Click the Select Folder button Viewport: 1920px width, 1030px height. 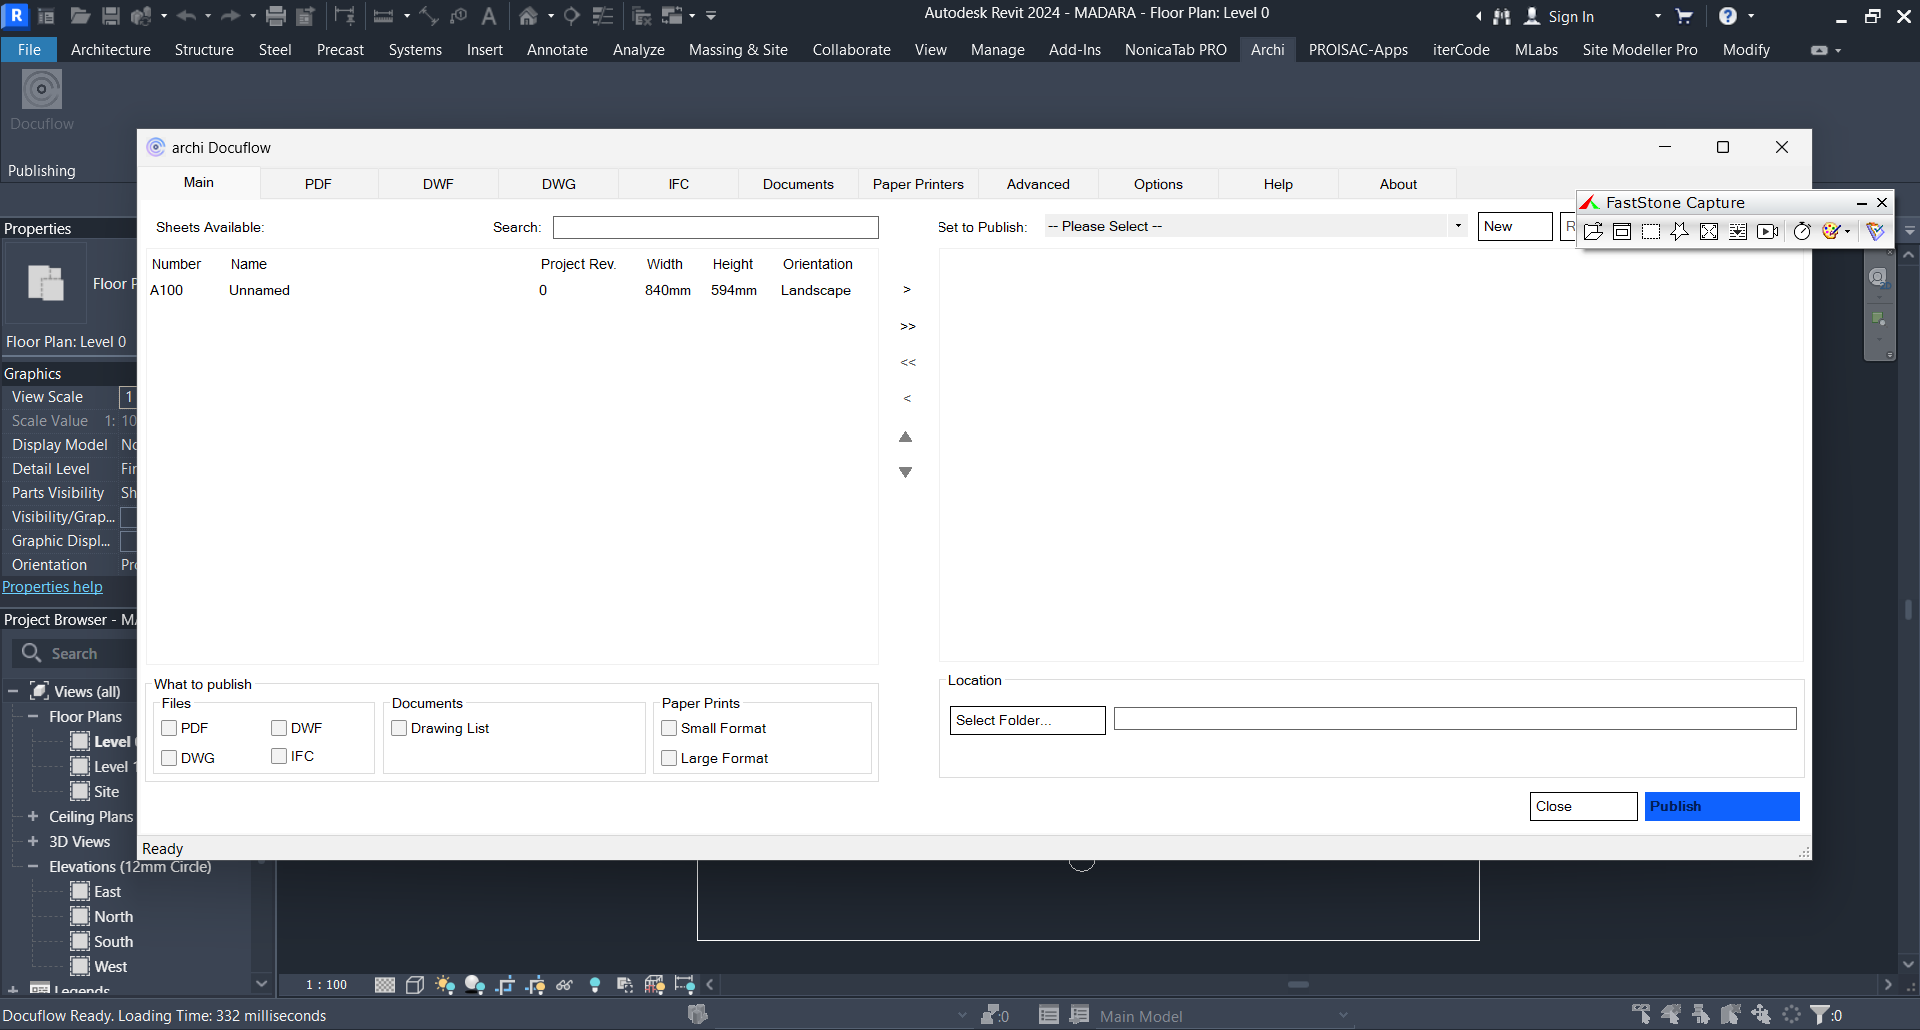1027,720
